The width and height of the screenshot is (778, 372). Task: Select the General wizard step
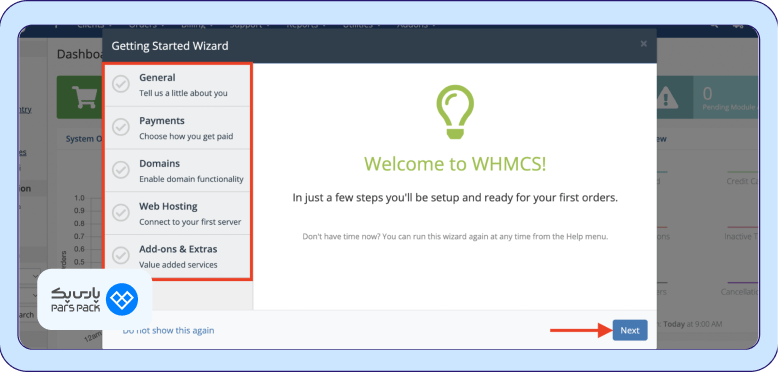click(177, 85)
